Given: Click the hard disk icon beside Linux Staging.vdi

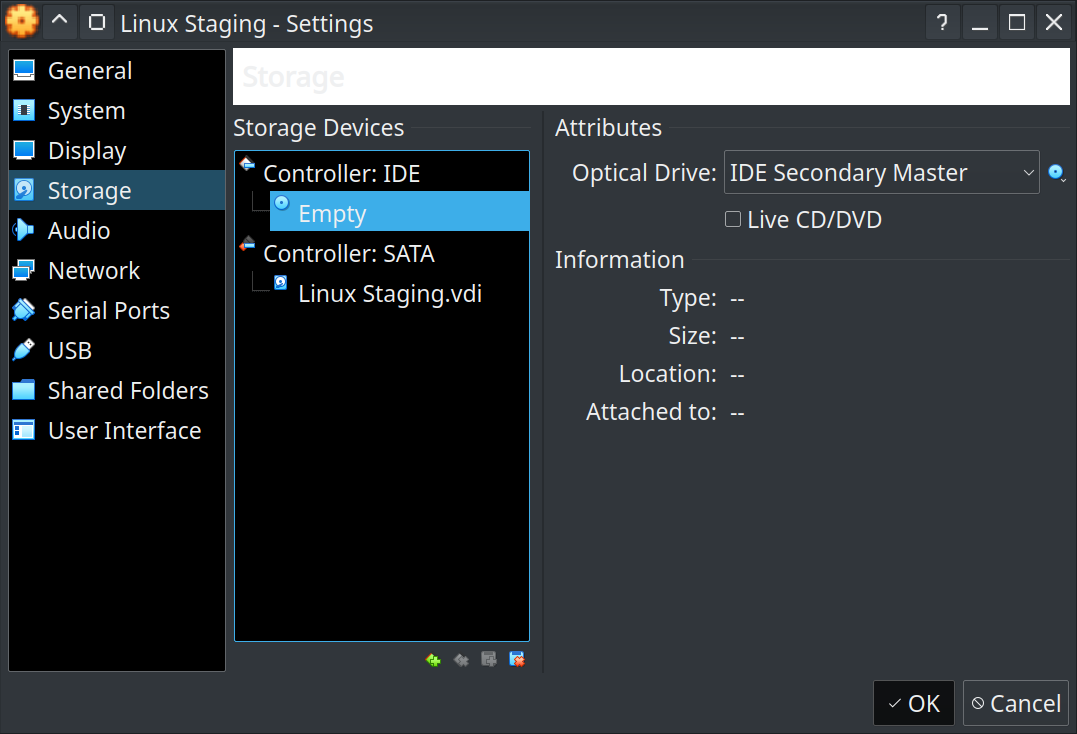Looking at the screenshot, I should (x=281, y=284).
